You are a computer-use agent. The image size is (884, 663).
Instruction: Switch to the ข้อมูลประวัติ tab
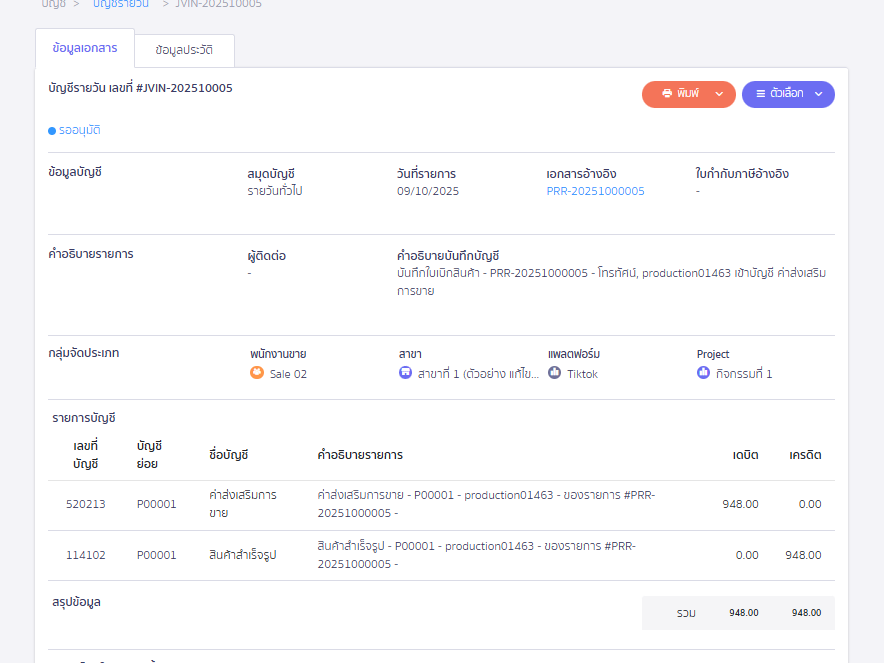pos(184,49)
